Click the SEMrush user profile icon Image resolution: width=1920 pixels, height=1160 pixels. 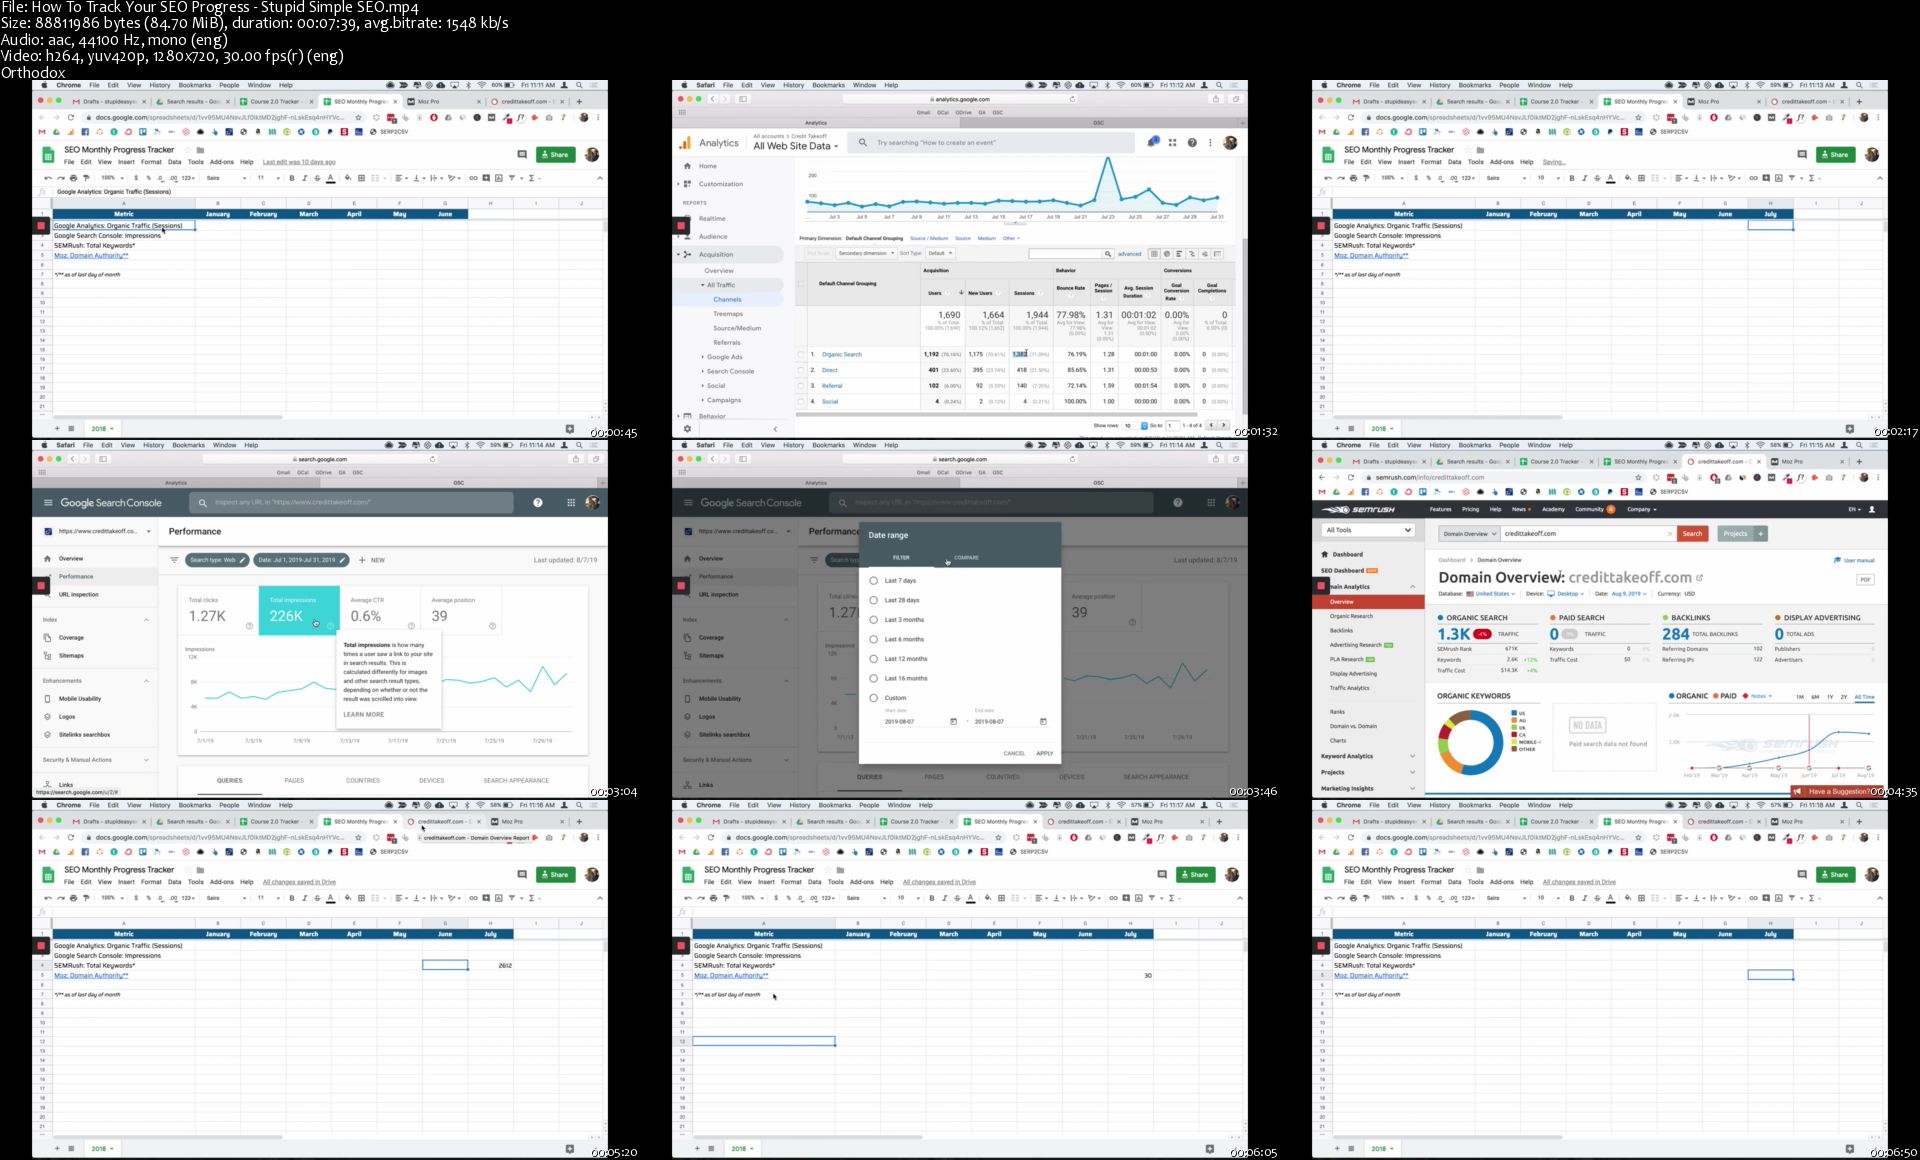(x=1872, y=509)
